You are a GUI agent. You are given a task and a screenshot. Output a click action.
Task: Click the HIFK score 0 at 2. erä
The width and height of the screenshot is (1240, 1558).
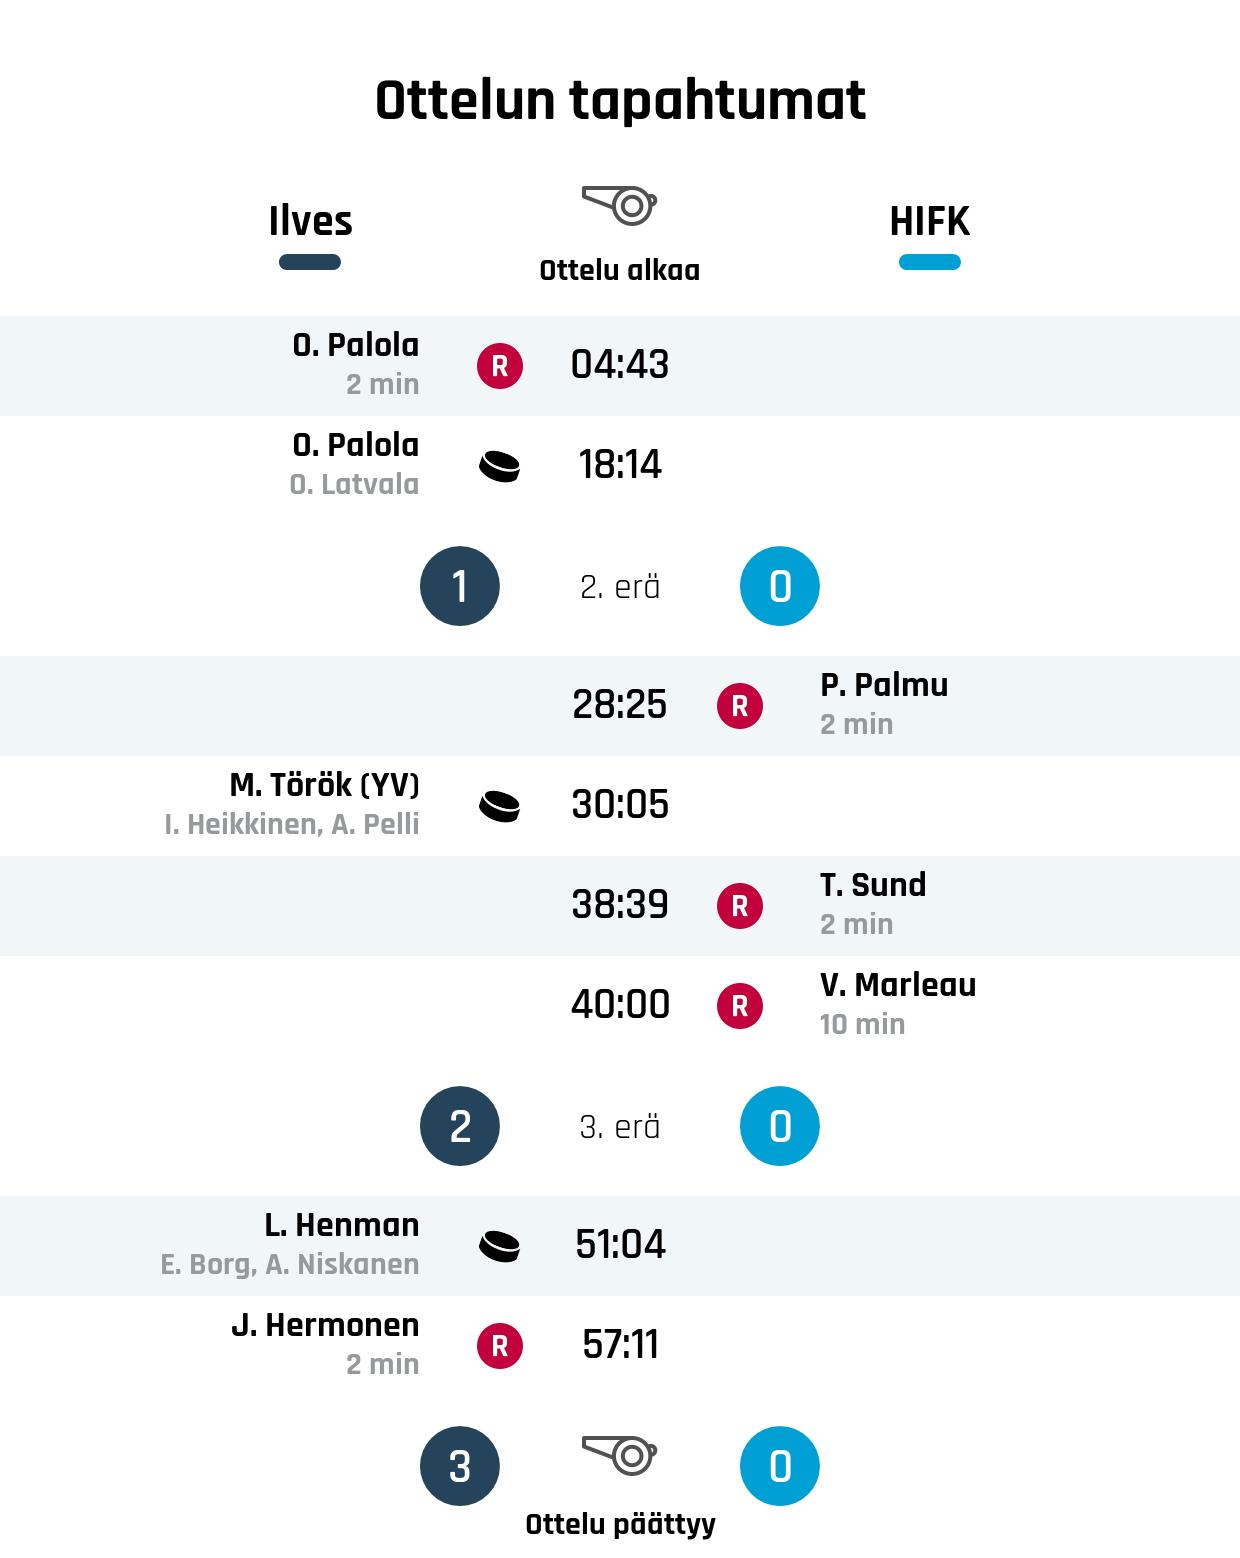(x=780, y=586)
